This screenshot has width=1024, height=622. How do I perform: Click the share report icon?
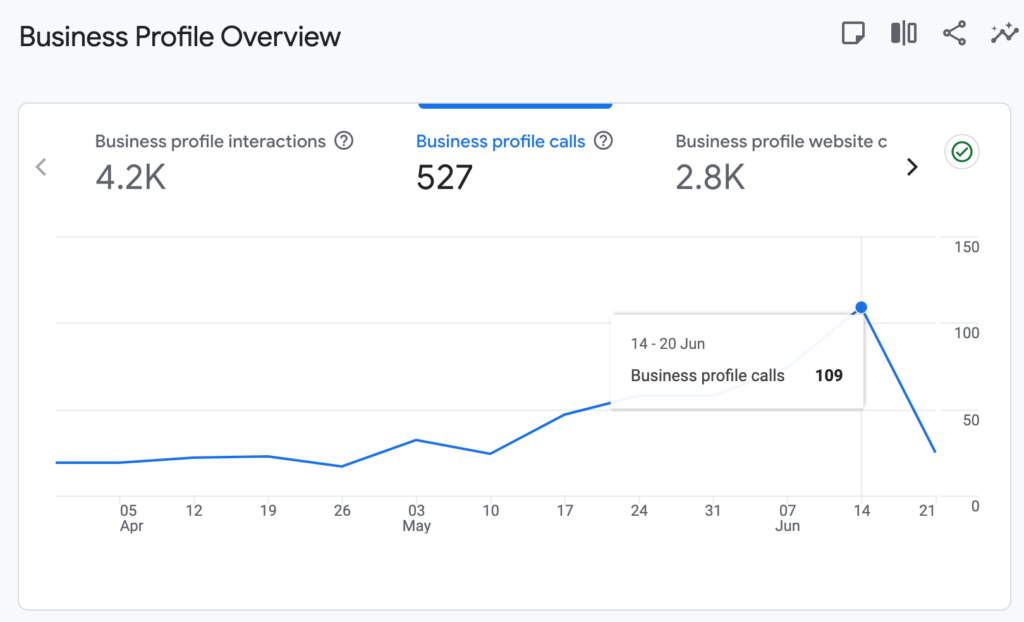(954, 33)
